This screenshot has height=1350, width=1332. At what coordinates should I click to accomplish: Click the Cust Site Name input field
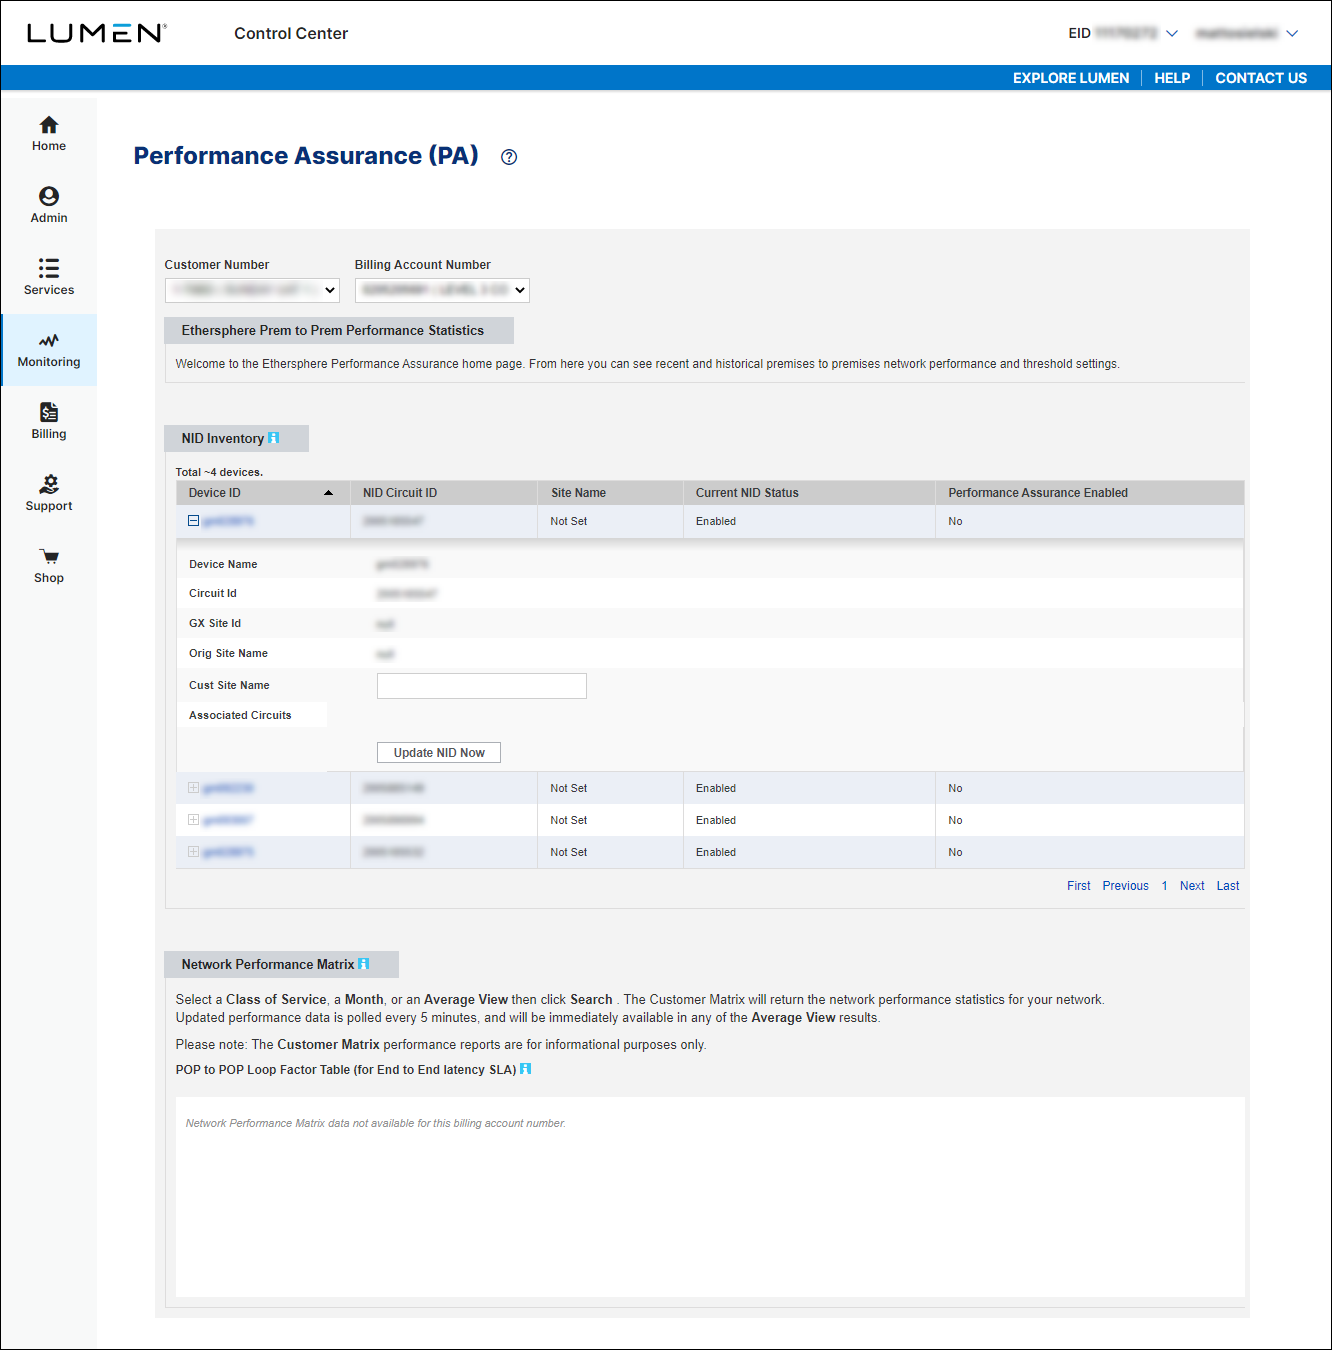482,686
